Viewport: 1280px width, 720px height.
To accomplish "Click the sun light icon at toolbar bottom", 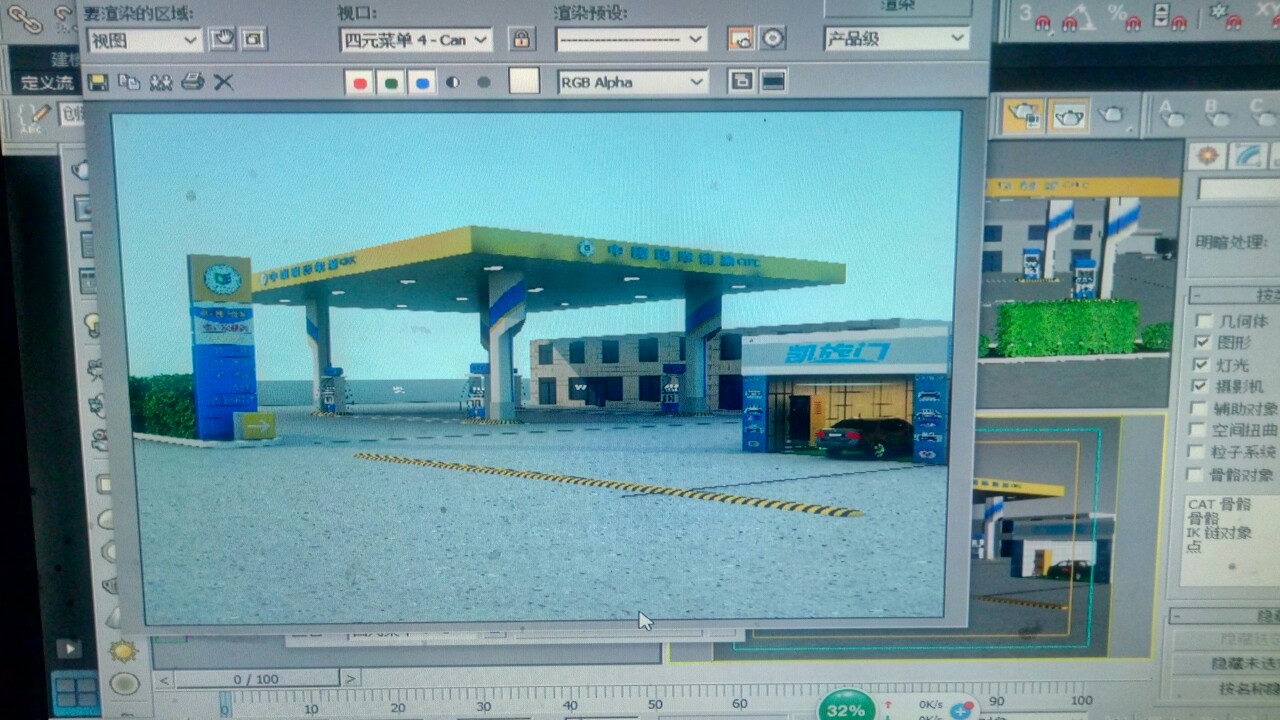I will pos(124,651).
